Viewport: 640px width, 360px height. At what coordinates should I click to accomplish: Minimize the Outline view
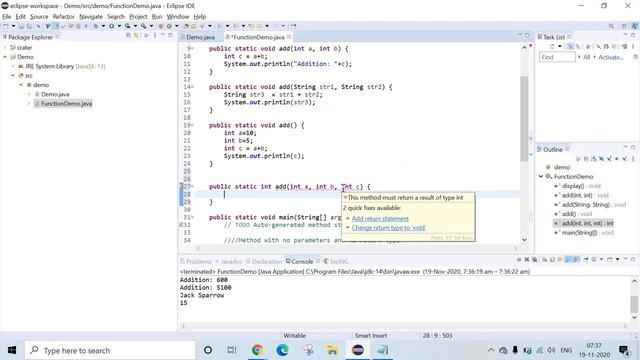(625, 148)
